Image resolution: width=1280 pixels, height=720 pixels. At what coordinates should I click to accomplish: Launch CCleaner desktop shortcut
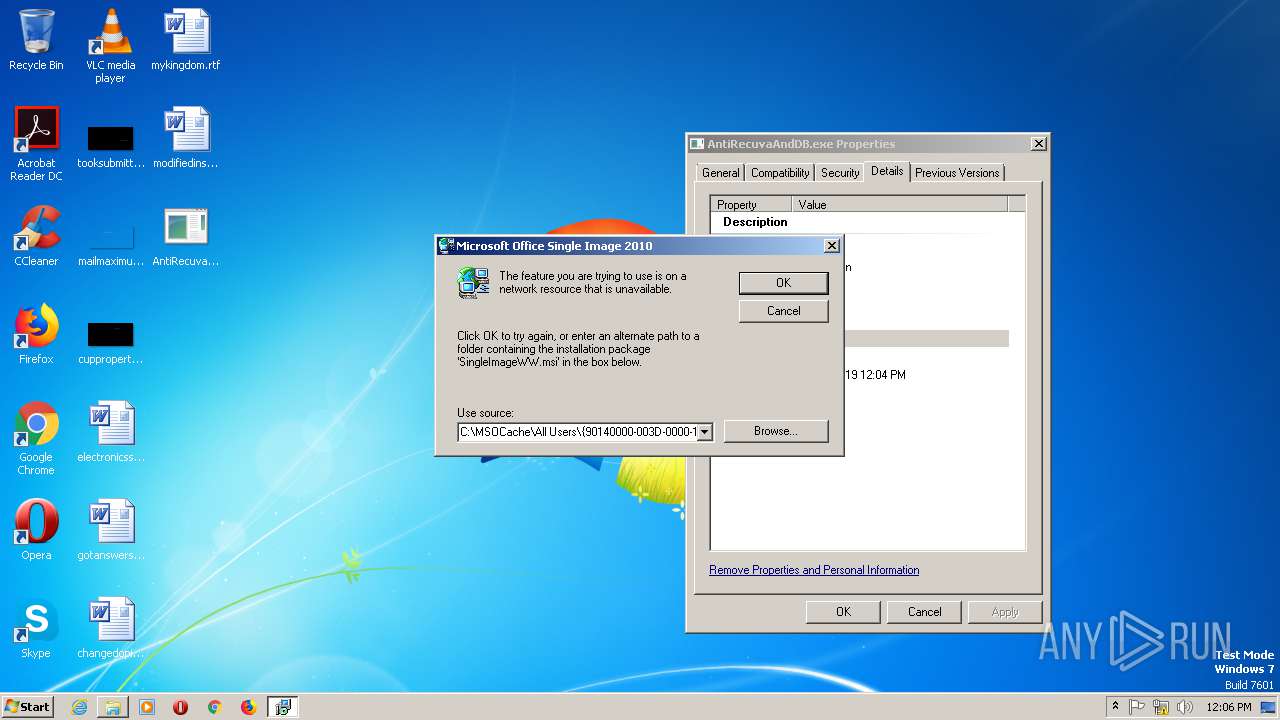pyautogui.click(x=36, y=236)
